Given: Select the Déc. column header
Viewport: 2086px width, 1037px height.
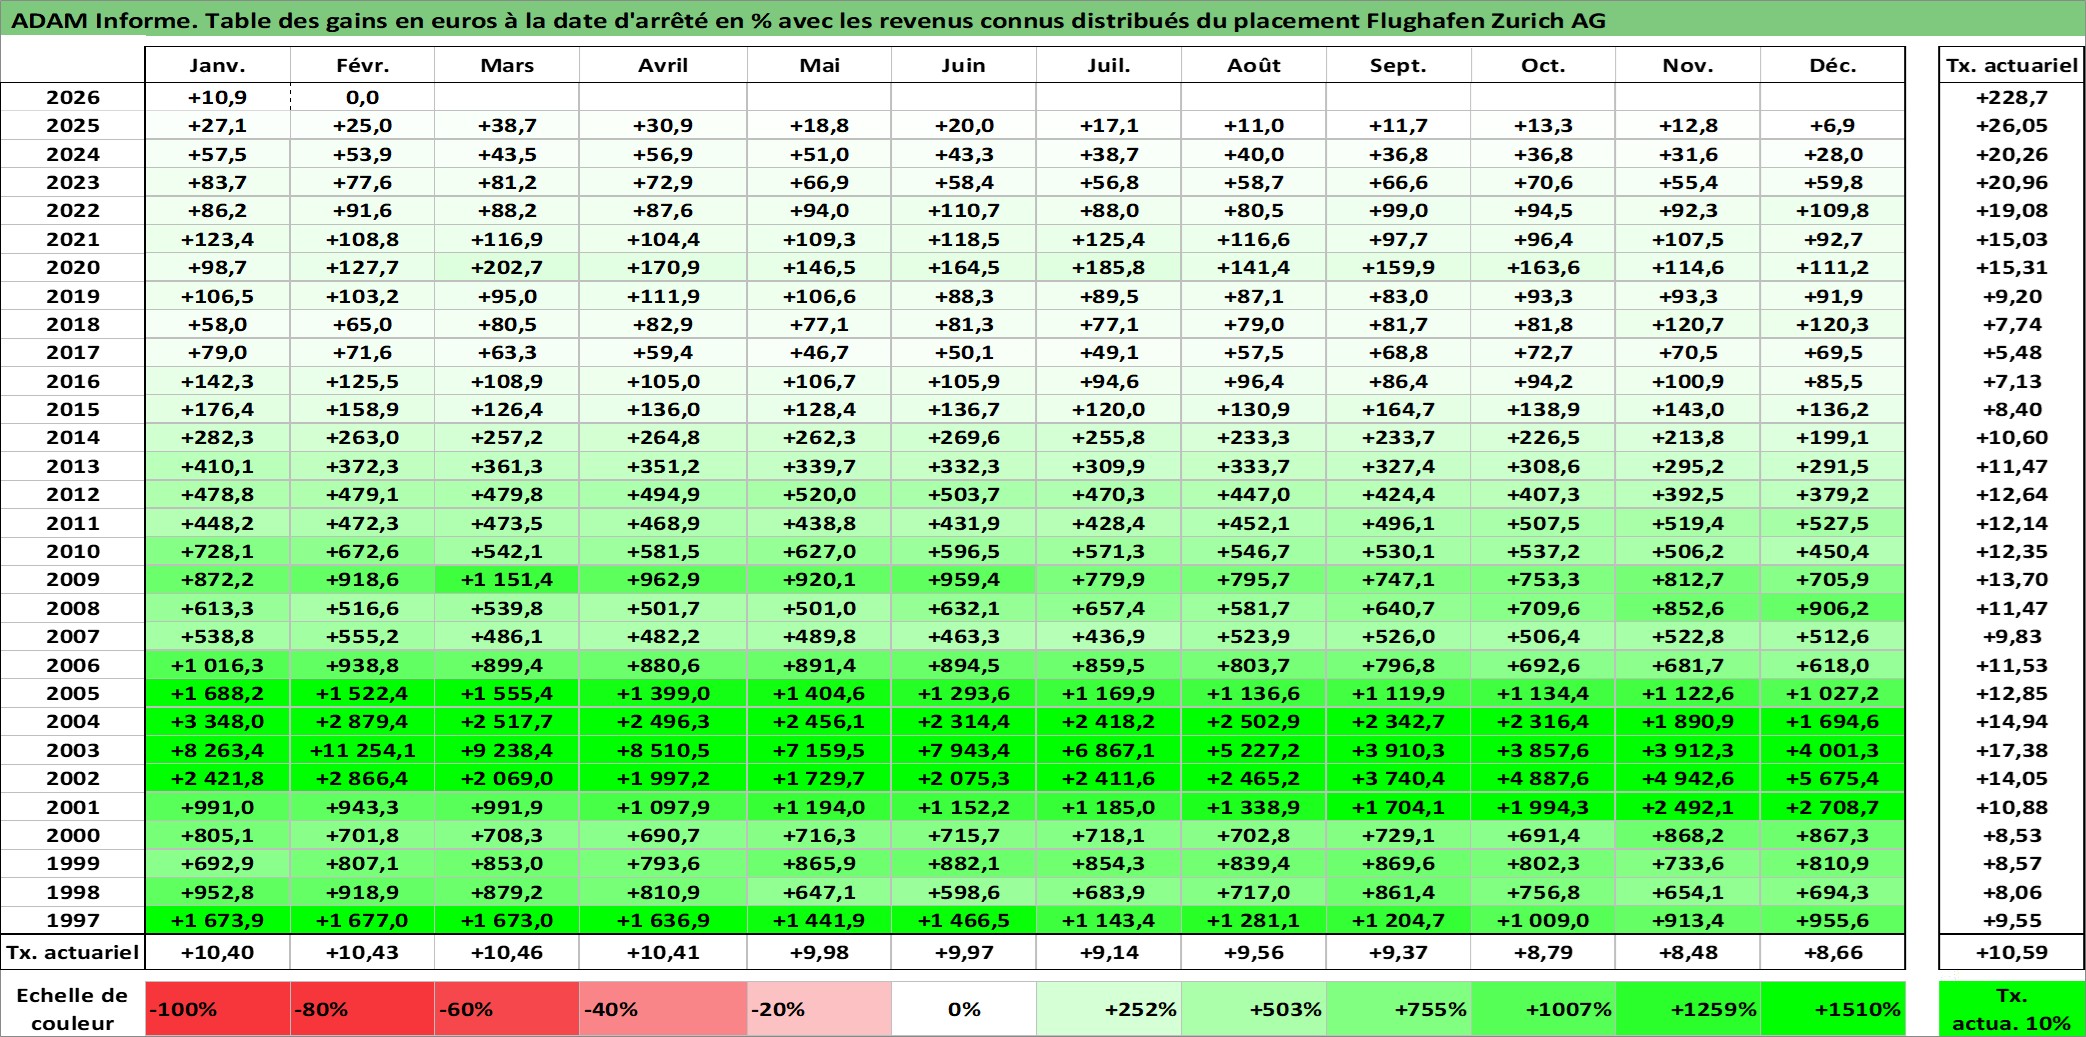Looking at the screenshot, I should coord(1832,65).
